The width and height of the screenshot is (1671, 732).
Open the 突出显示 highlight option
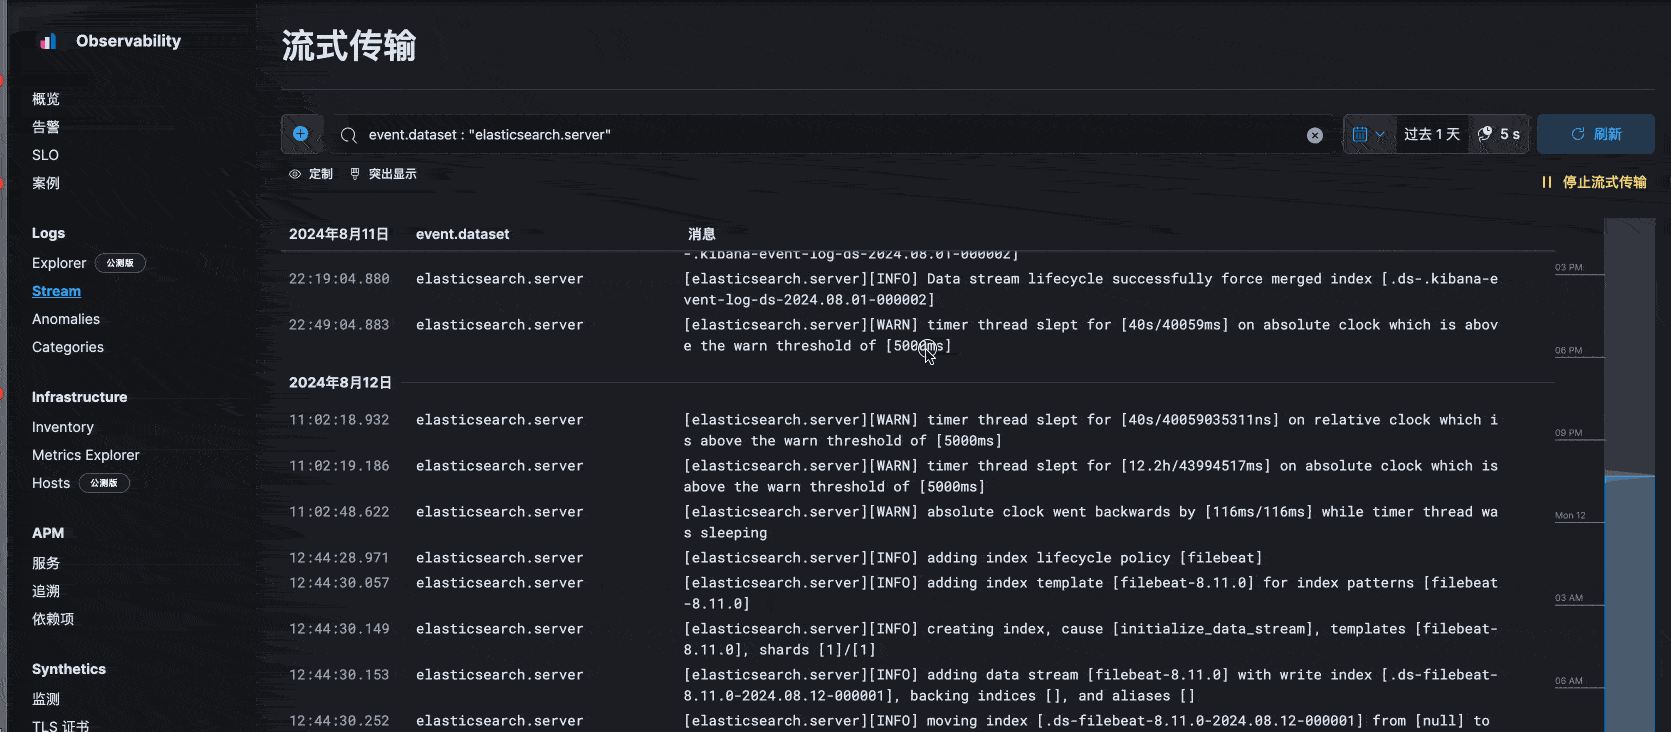(x=383, y=174)
